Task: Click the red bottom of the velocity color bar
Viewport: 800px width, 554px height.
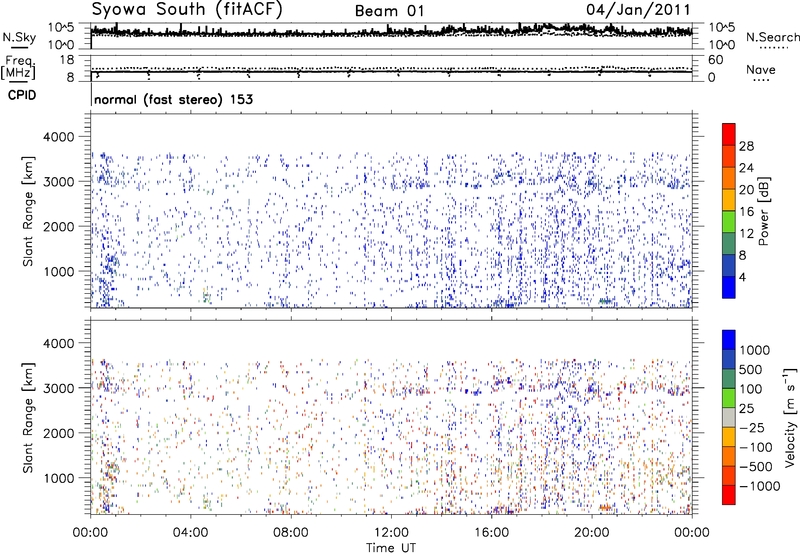Action: [x=729, y=495]
